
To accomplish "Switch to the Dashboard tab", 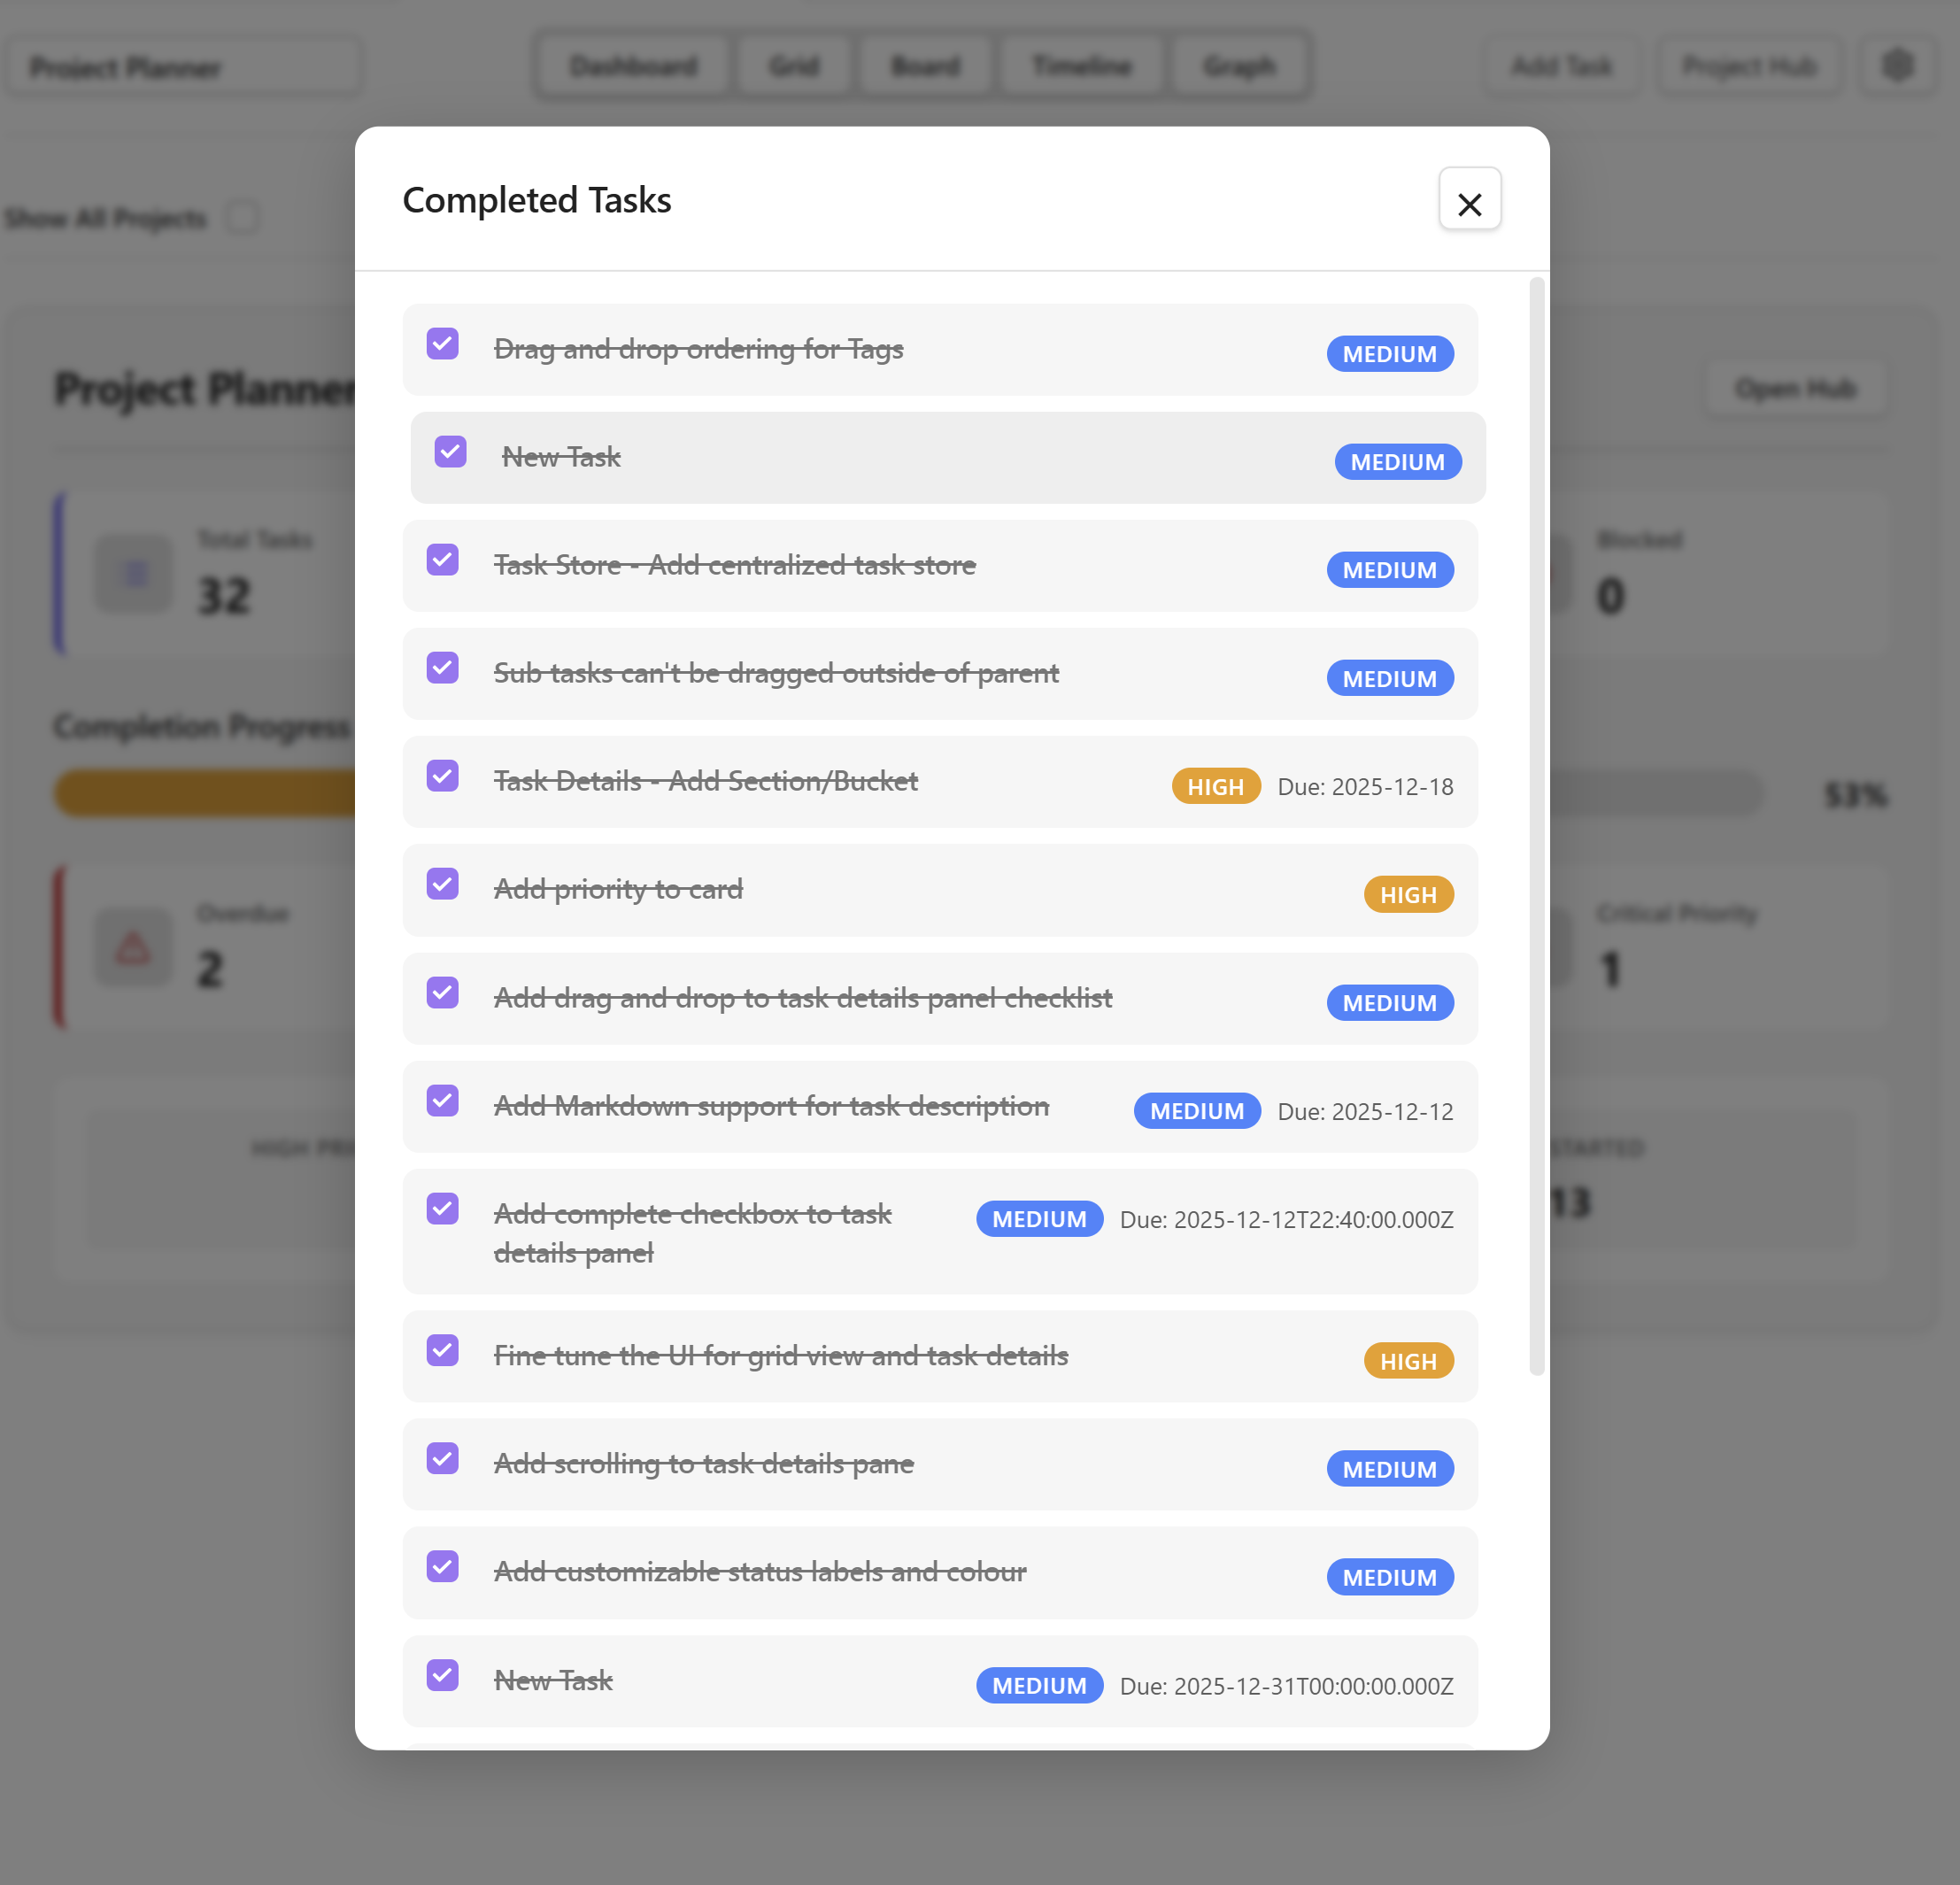I will point(633,67).
